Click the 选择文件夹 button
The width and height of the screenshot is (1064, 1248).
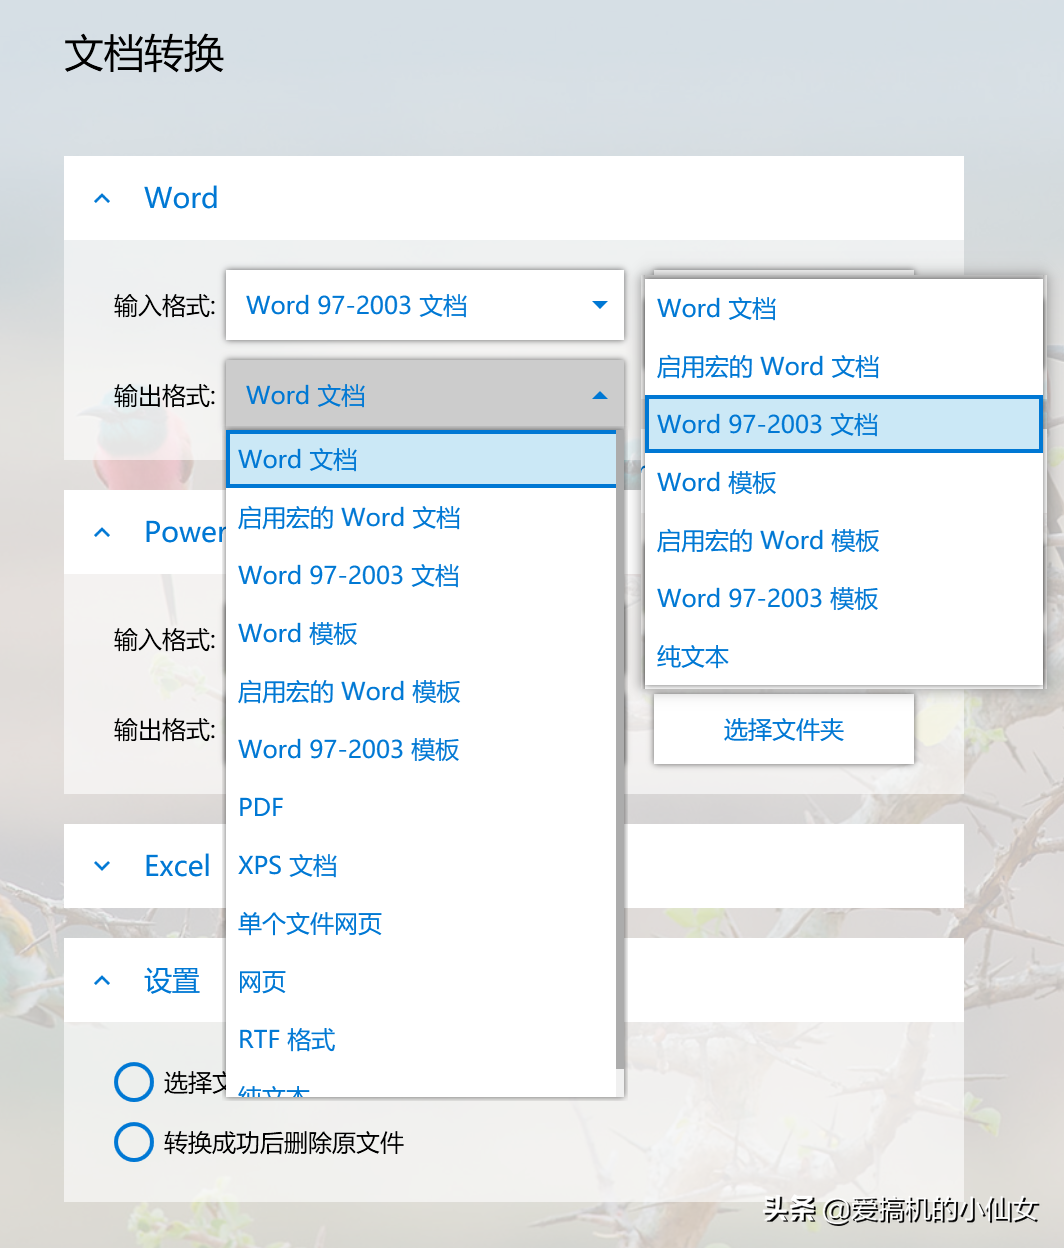point(784,729)
